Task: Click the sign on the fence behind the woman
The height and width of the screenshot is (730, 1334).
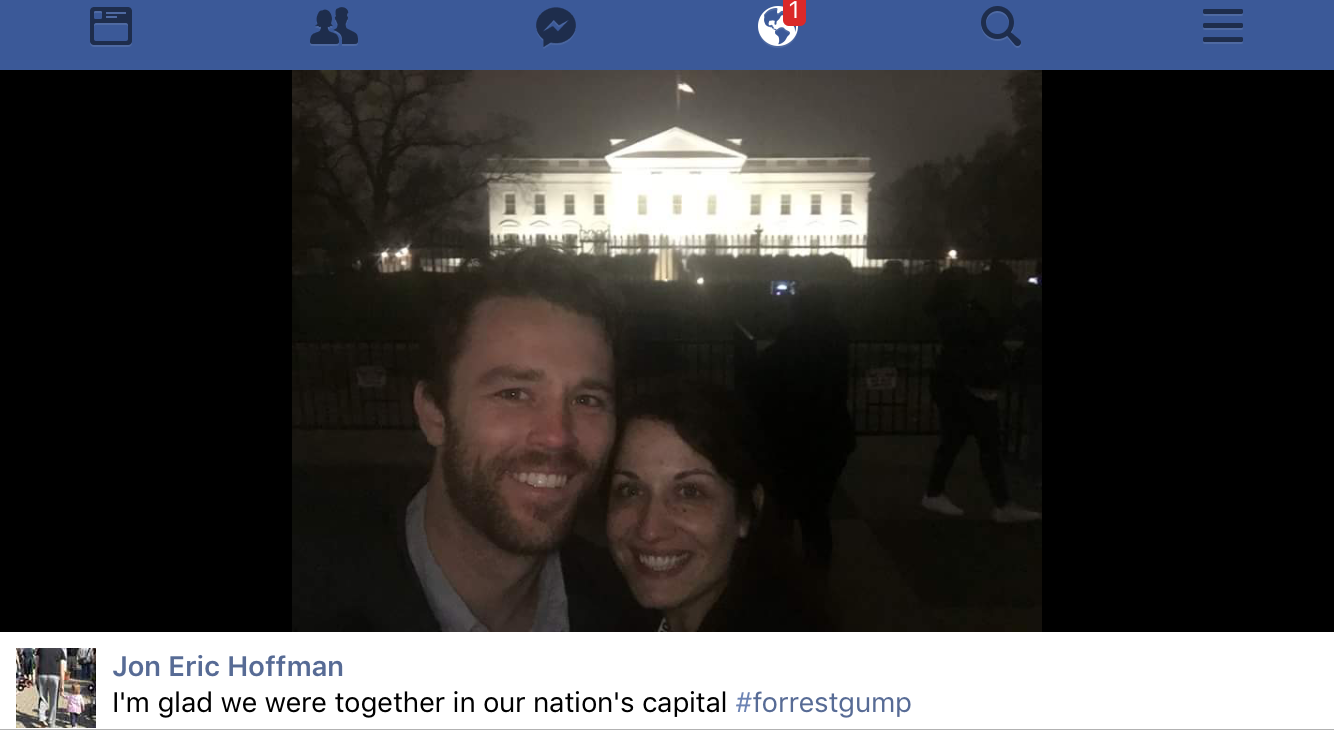Action: 881,378
